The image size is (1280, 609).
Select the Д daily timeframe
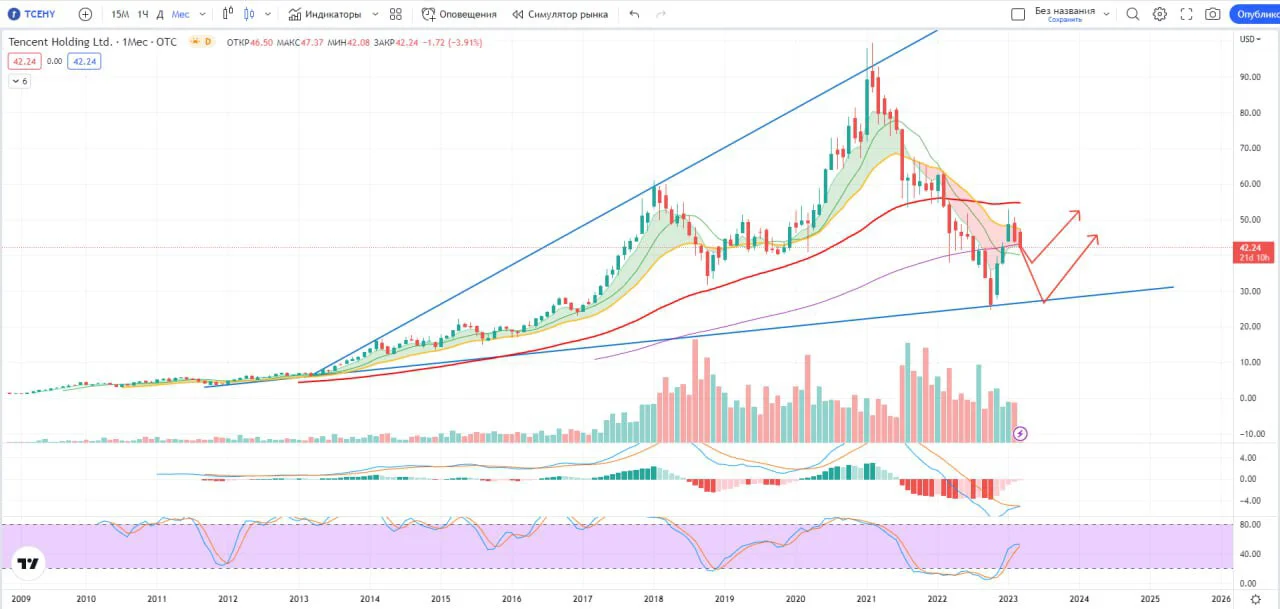pos(160,14)
